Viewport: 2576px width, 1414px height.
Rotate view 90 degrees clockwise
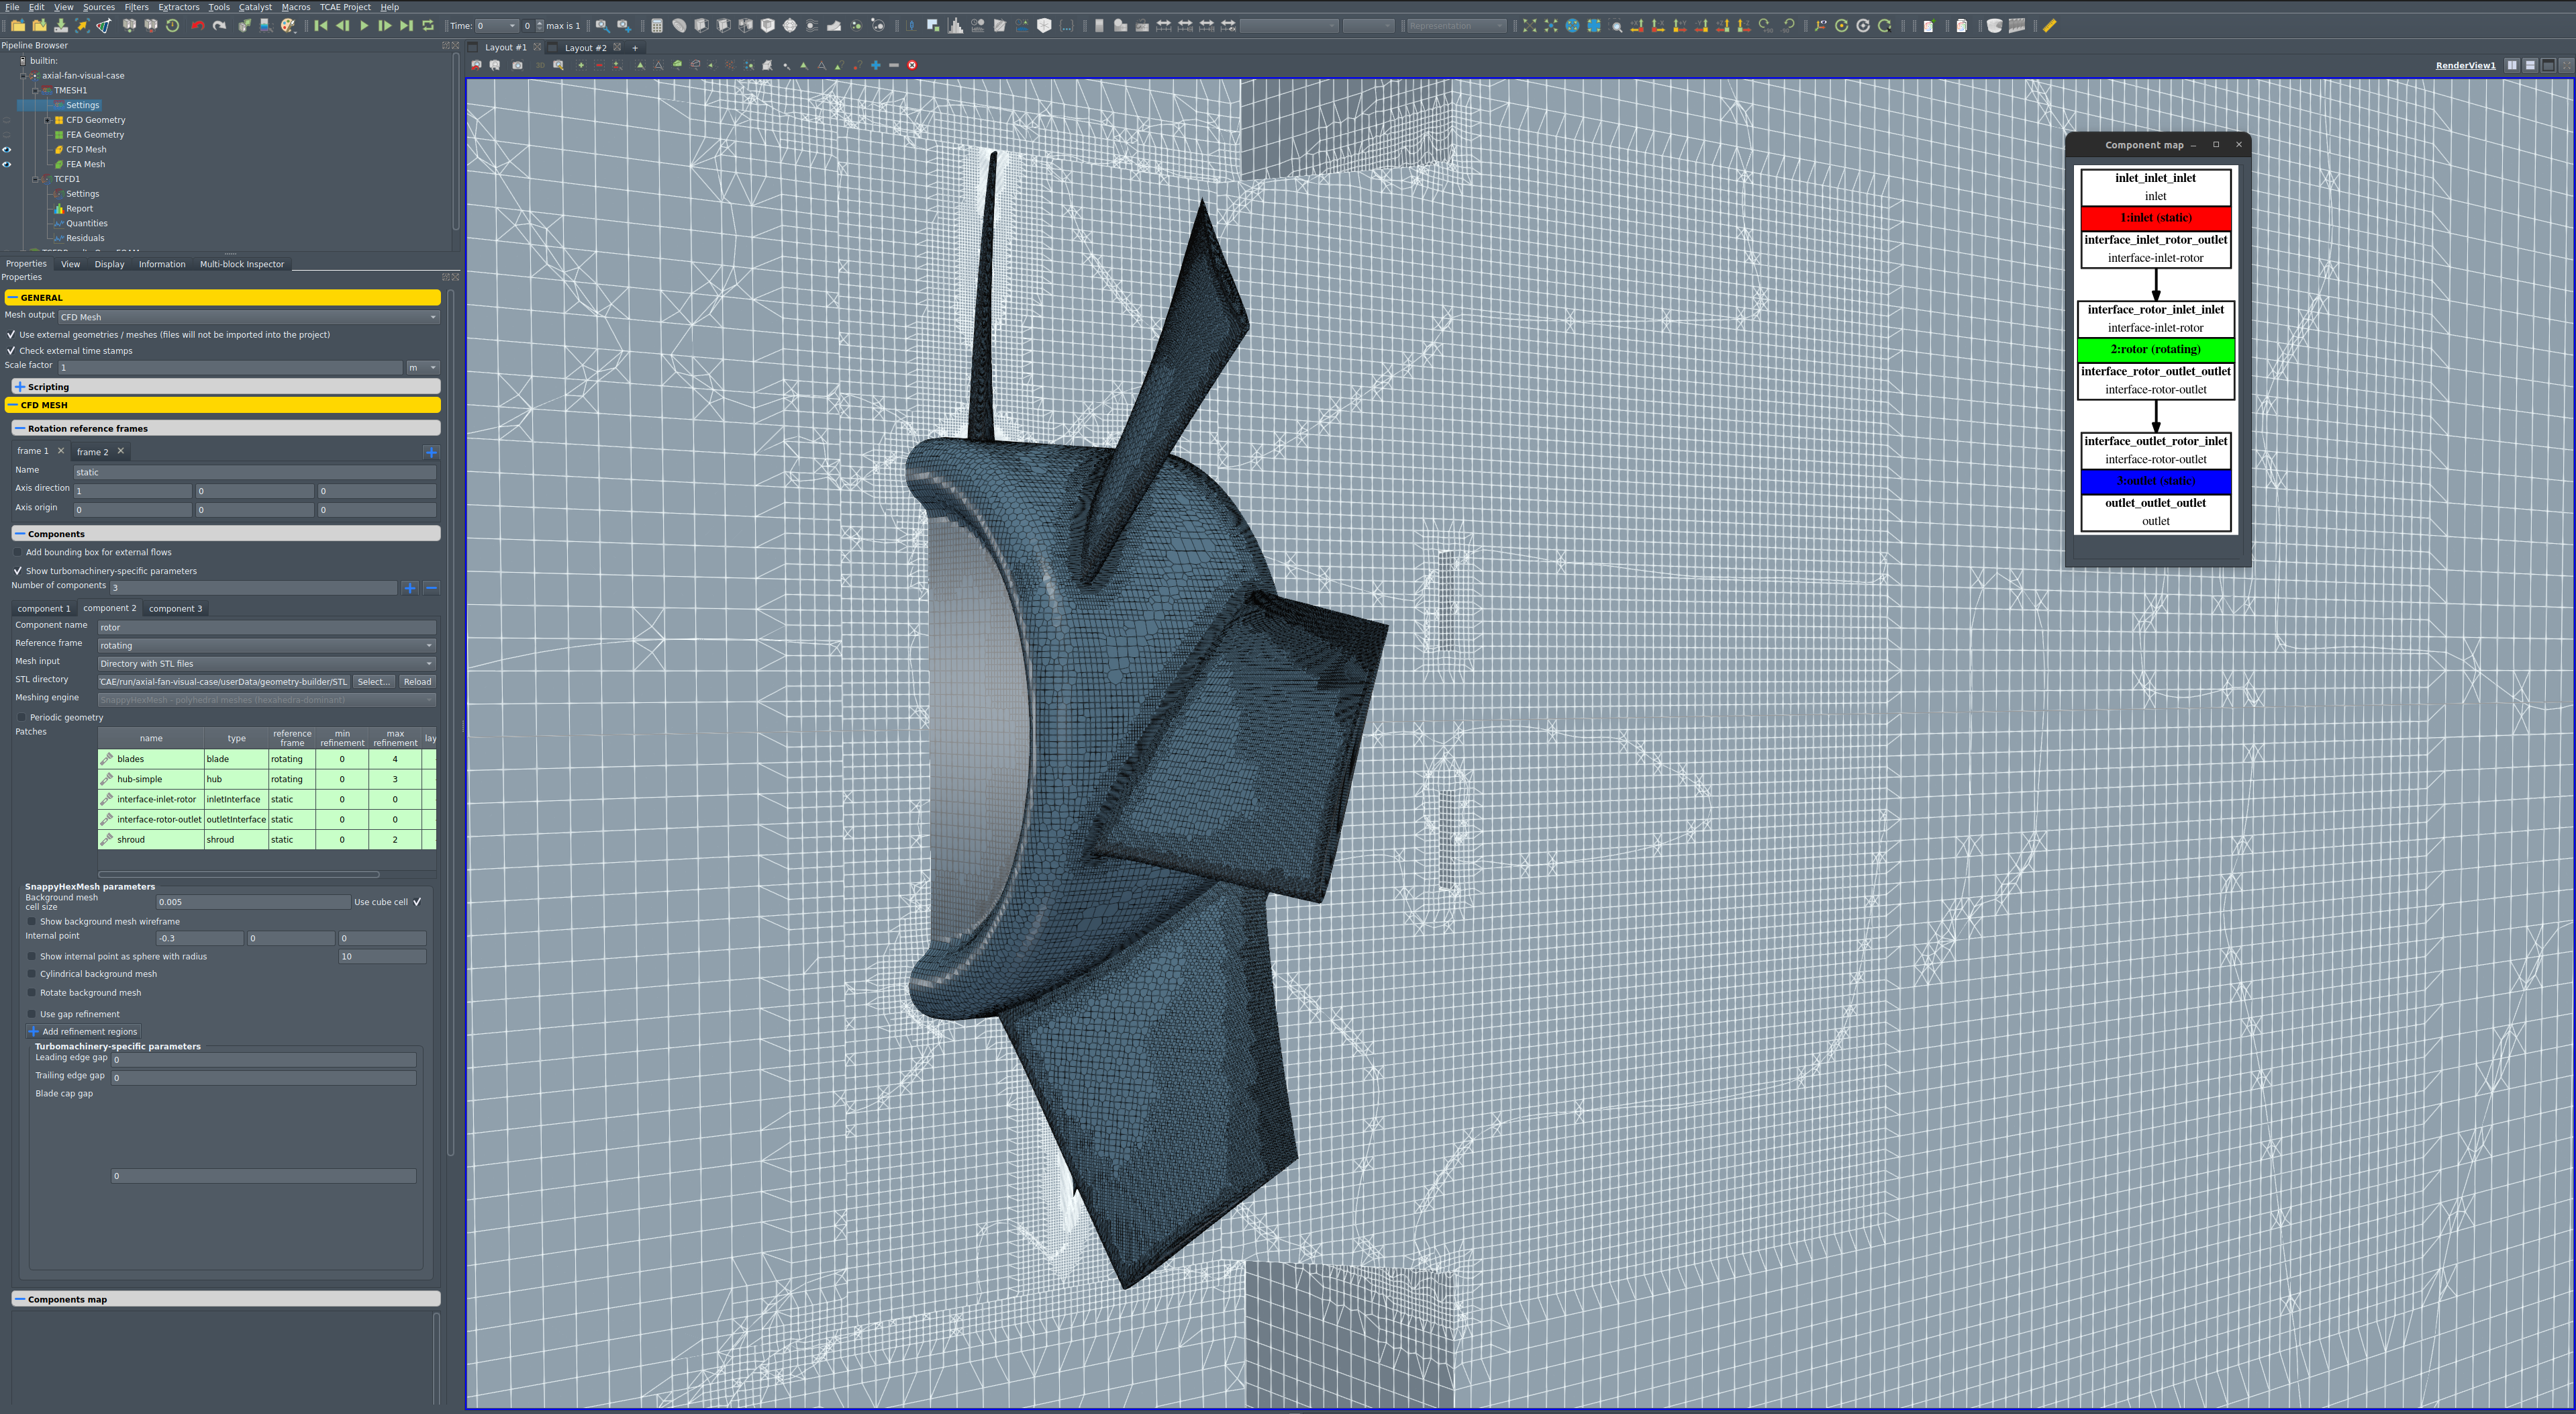tap(1766, 26)
